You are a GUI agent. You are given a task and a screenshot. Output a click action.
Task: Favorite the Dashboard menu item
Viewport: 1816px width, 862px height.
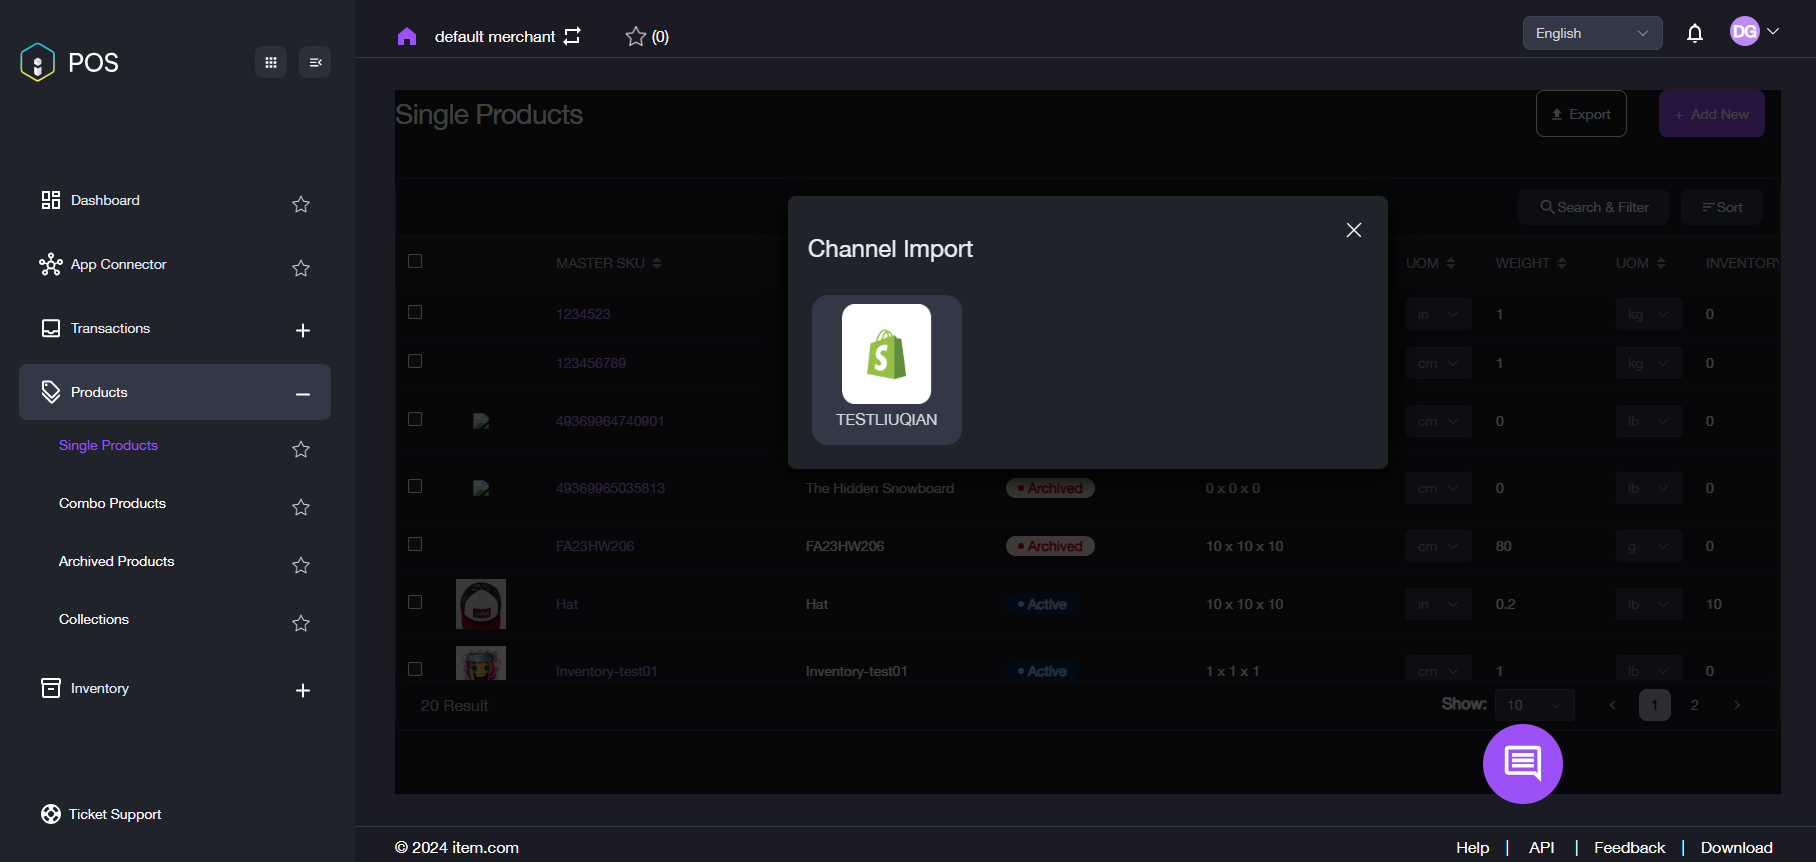click(301, 204)
